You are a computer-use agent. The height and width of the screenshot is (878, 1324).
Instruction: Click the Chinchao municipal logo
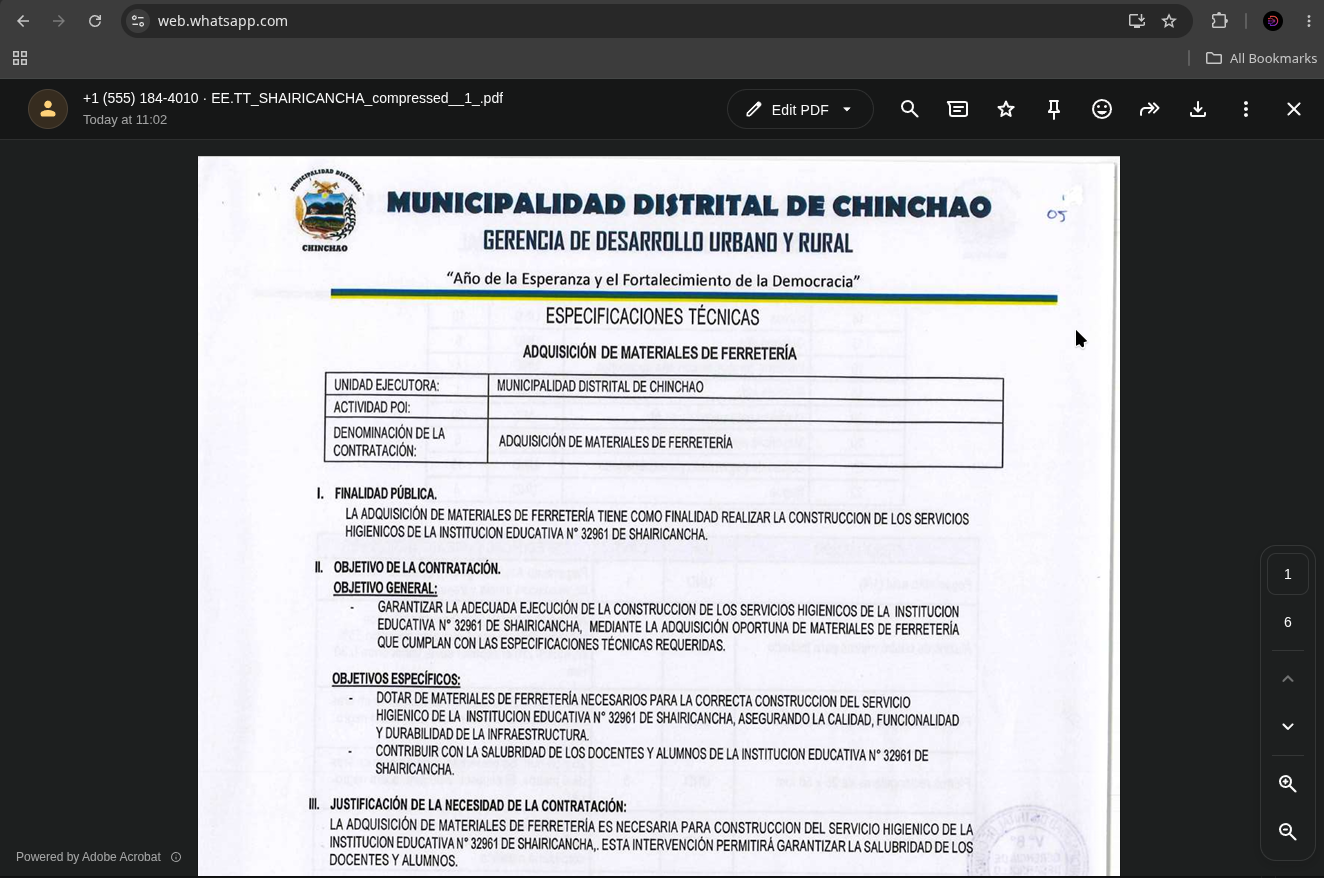pos(325,210)
